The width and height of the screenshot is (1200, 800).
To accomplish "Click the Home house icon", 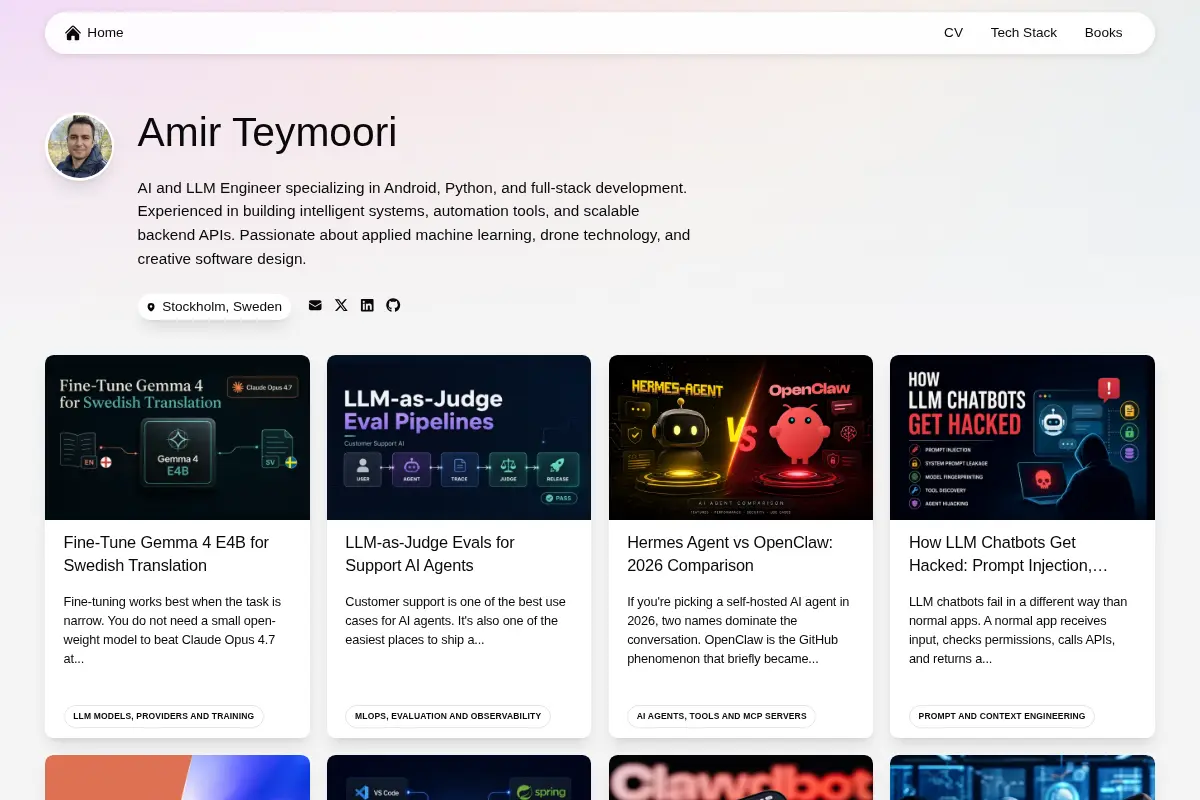I will (x=73, y=33).
